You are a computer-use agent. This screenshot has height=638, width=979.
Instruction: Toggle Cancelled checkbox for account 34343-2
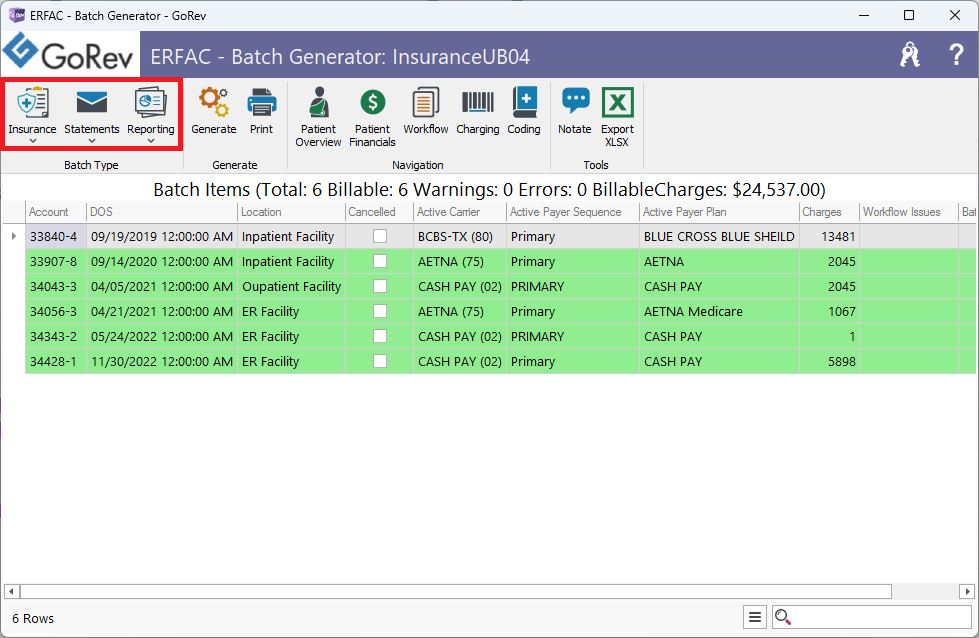[x=380, y=336]
